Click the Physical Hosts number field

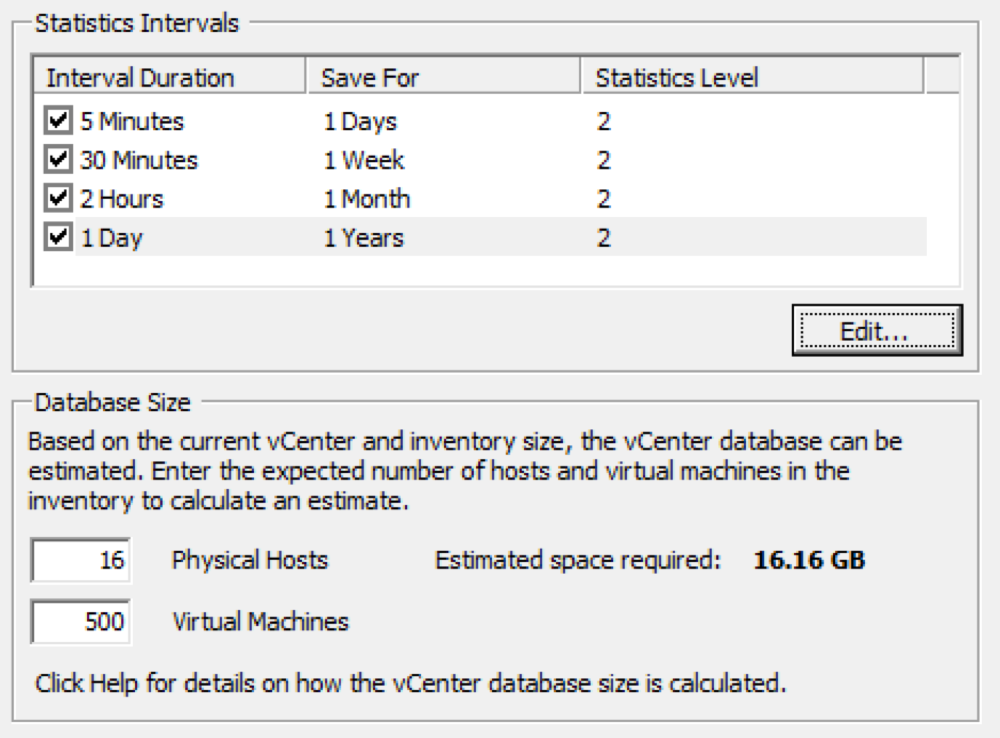click(x=81, y=560)
